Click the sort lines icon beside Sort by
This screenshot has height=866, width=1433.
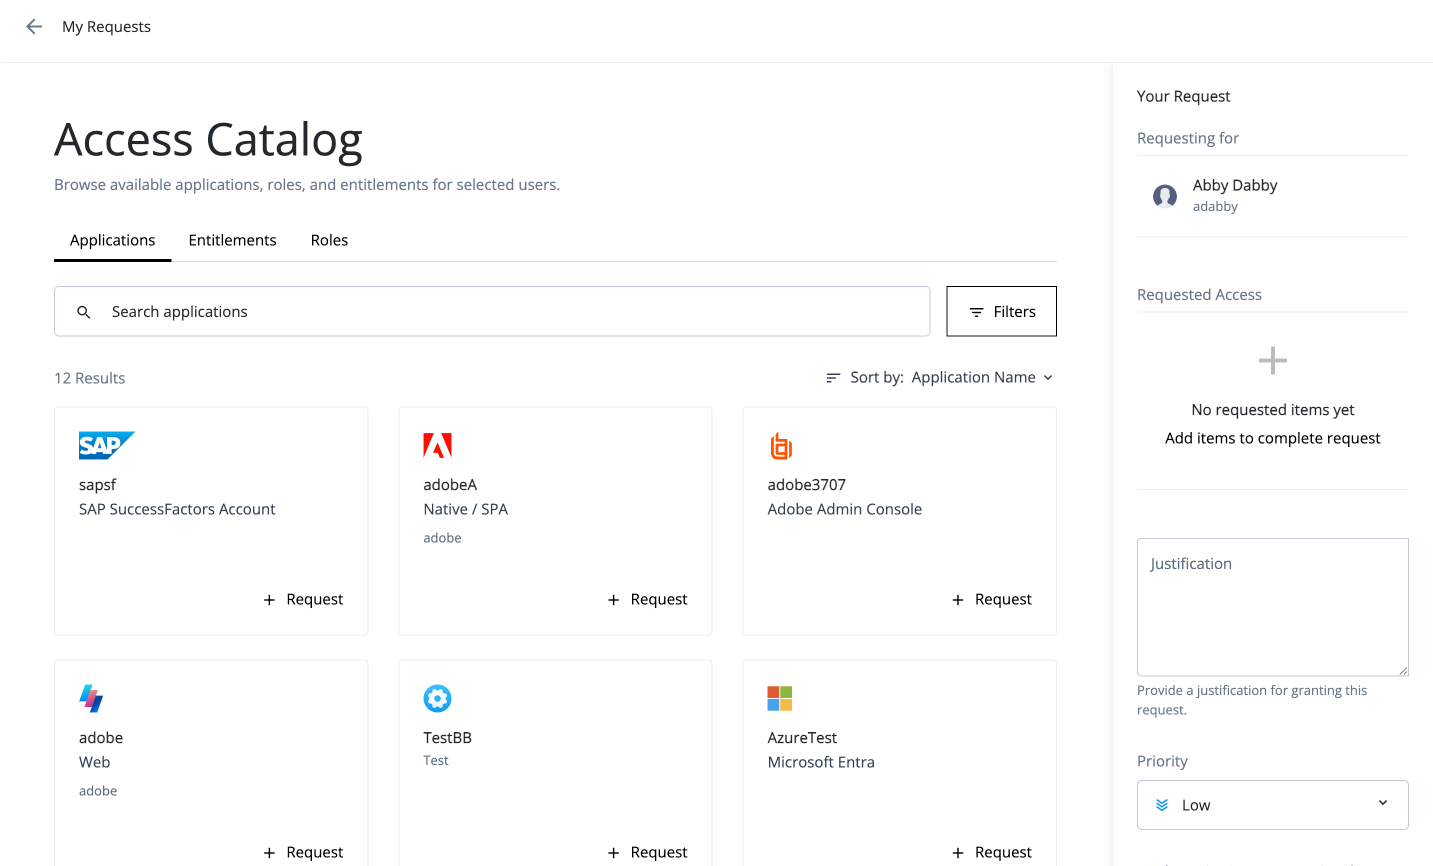pos(832,377)
